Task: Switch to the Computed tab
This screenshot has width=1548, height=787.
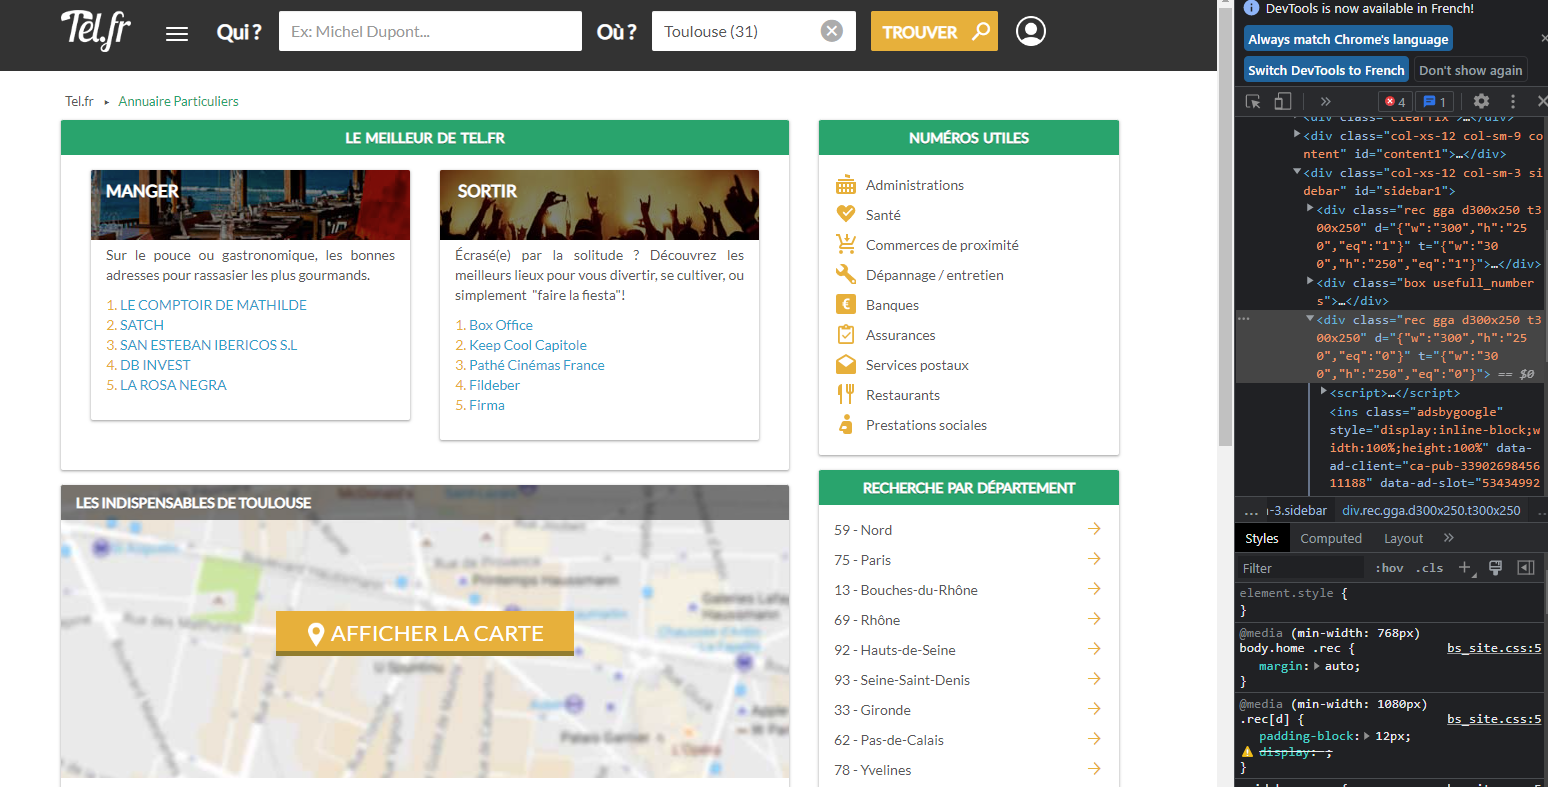Action: 1330,538
